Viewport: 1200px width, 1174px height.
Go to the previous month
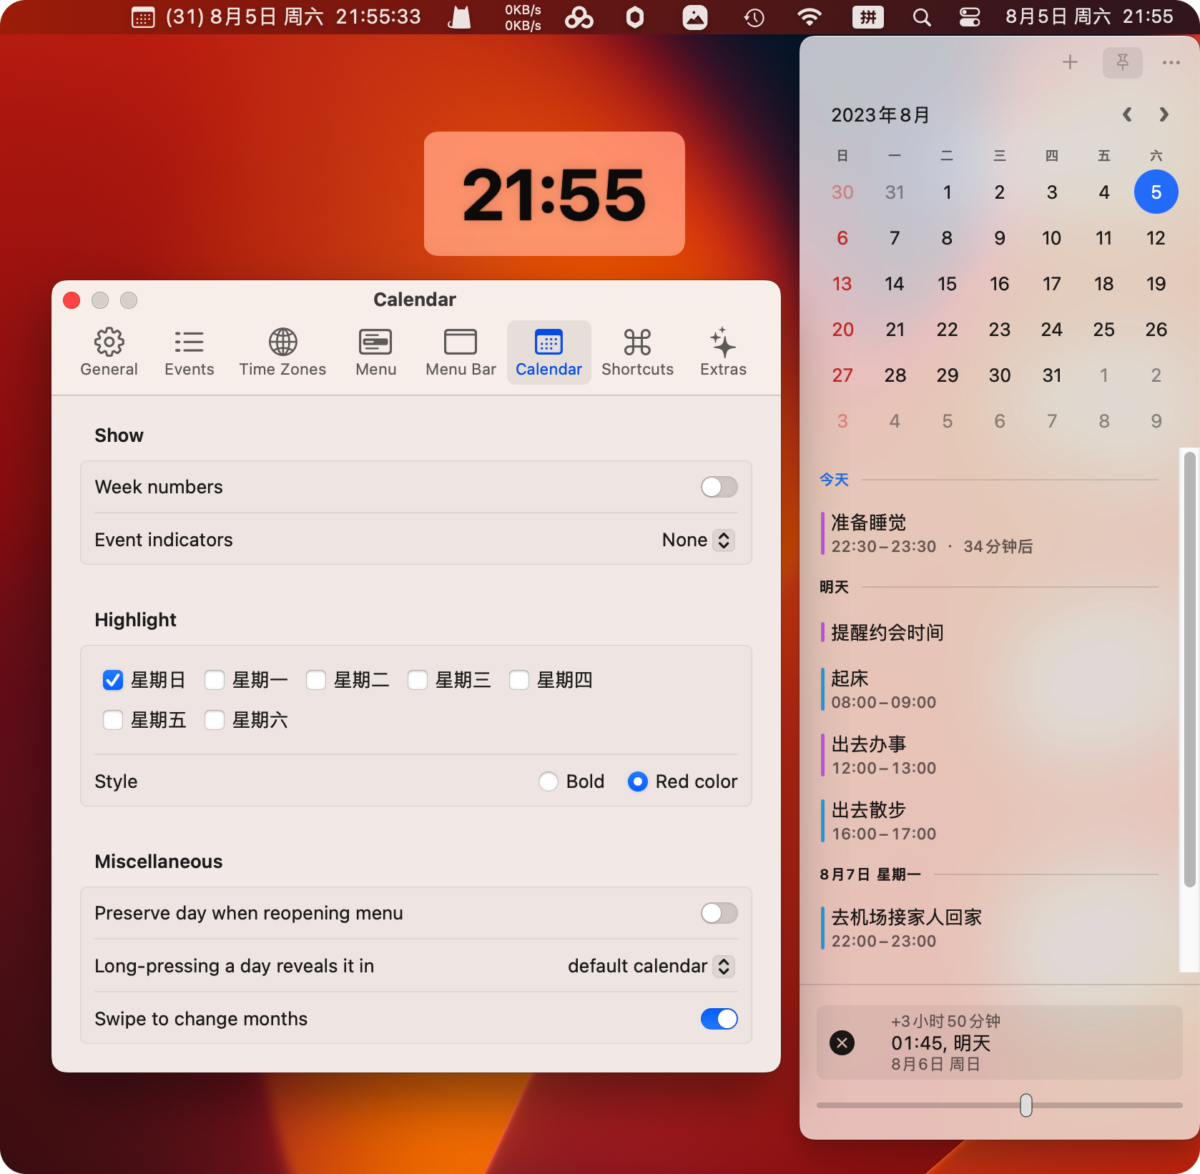pos(1127,114)
